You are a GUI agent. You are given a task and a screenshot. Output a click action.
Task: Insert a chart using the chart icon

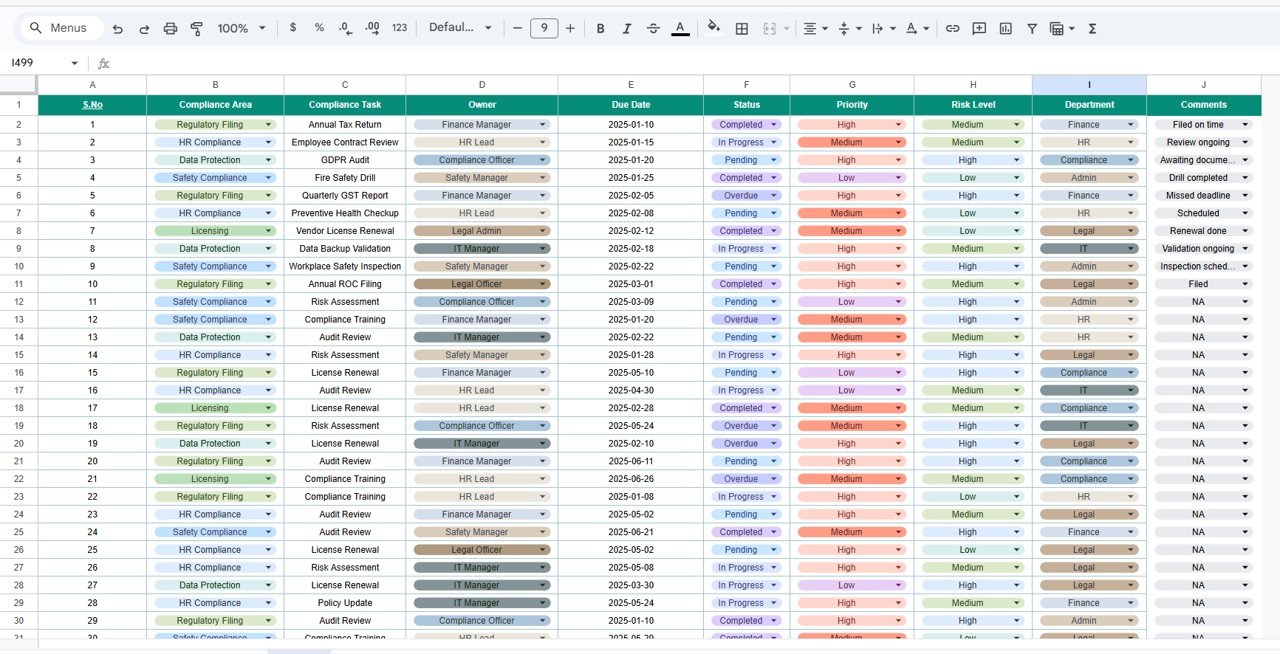(1005, 28)
